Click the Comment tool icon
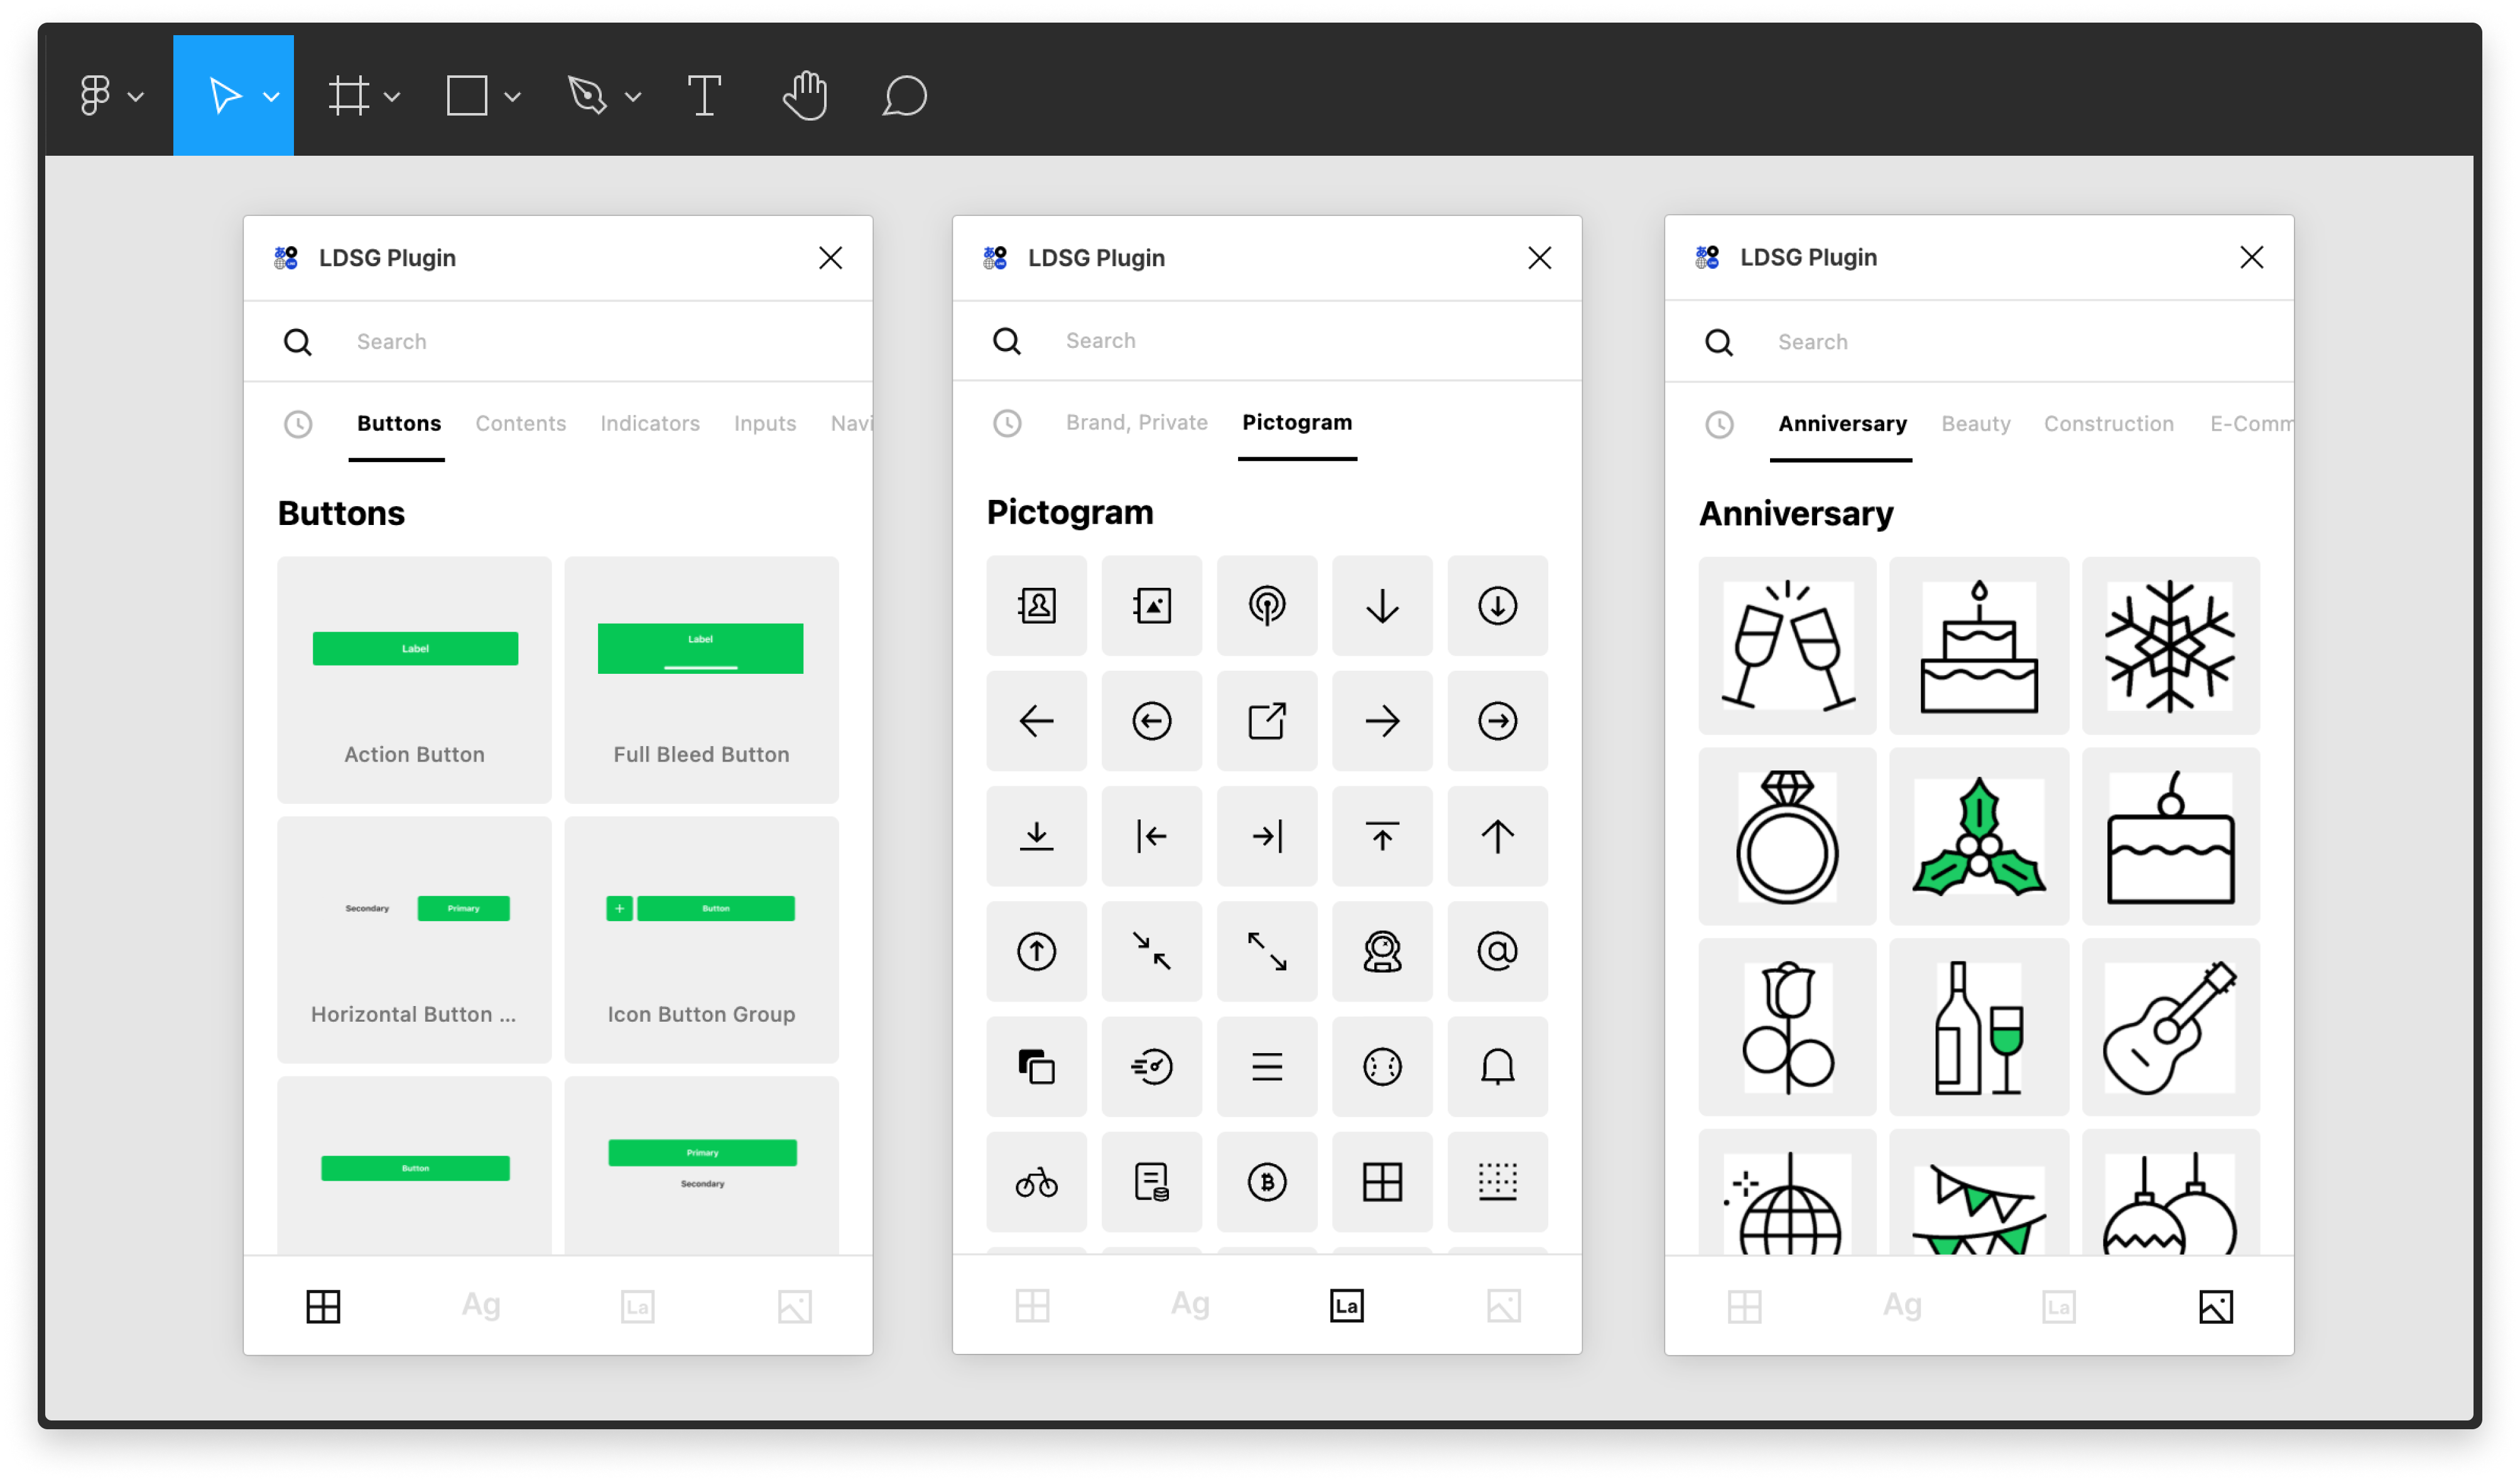The height and width of the screenshot is (1482, 2520). point(904,96)
